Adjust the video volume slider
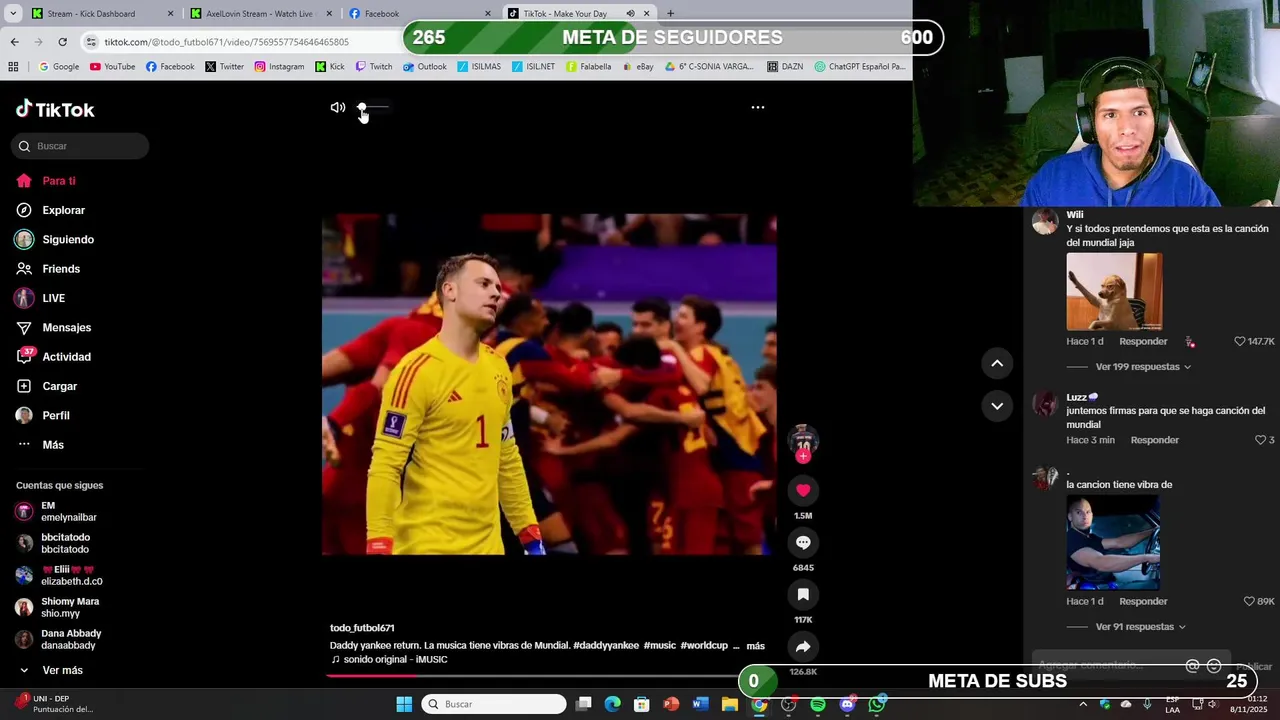Screen dimensions: 1280x720 374,107
